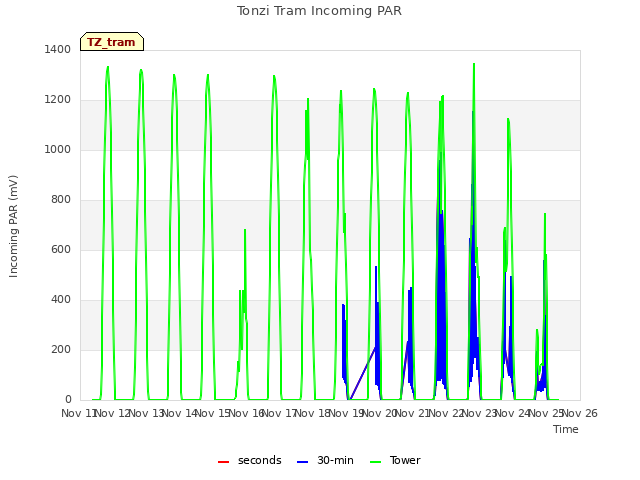The image size is (640, 480).
Task: Click the diagonal blue line between Nov 19 and Nov 20
Action: click(363, 372)
